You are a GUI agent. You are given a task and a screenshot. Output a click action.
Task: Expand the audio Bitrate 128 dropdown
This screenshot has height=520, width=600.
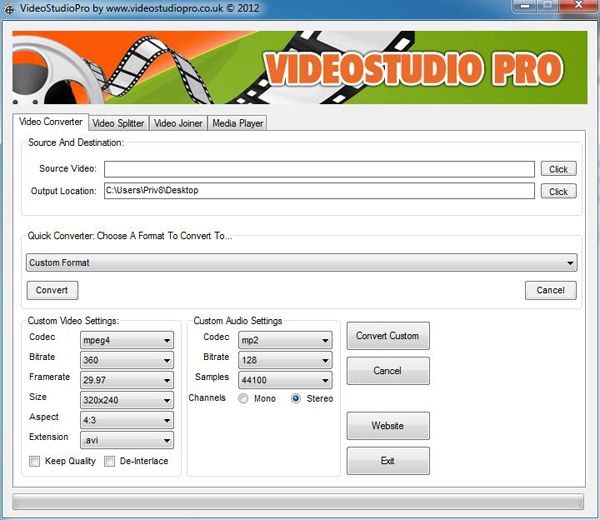pyautogui.click(x=285, y=360)
